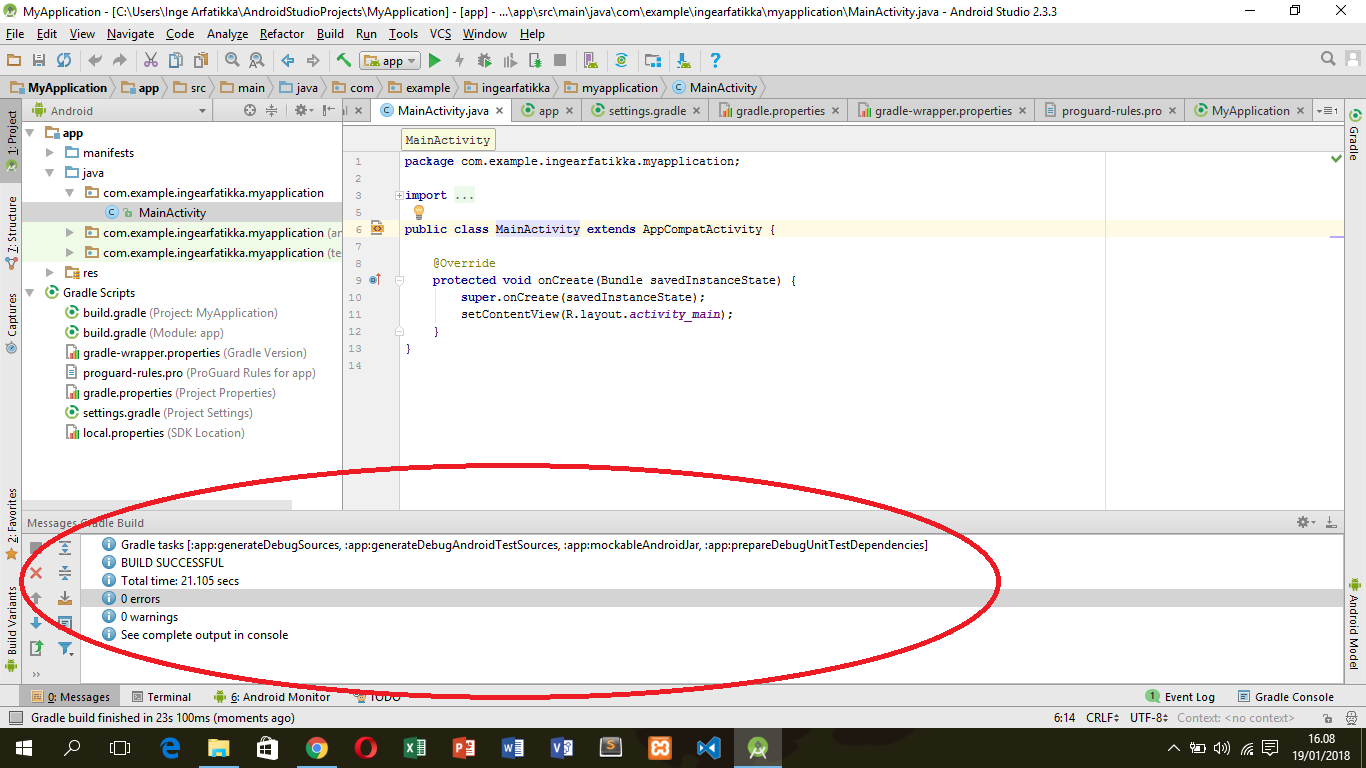Open the app run configuration dropdown

click(390, 61)
